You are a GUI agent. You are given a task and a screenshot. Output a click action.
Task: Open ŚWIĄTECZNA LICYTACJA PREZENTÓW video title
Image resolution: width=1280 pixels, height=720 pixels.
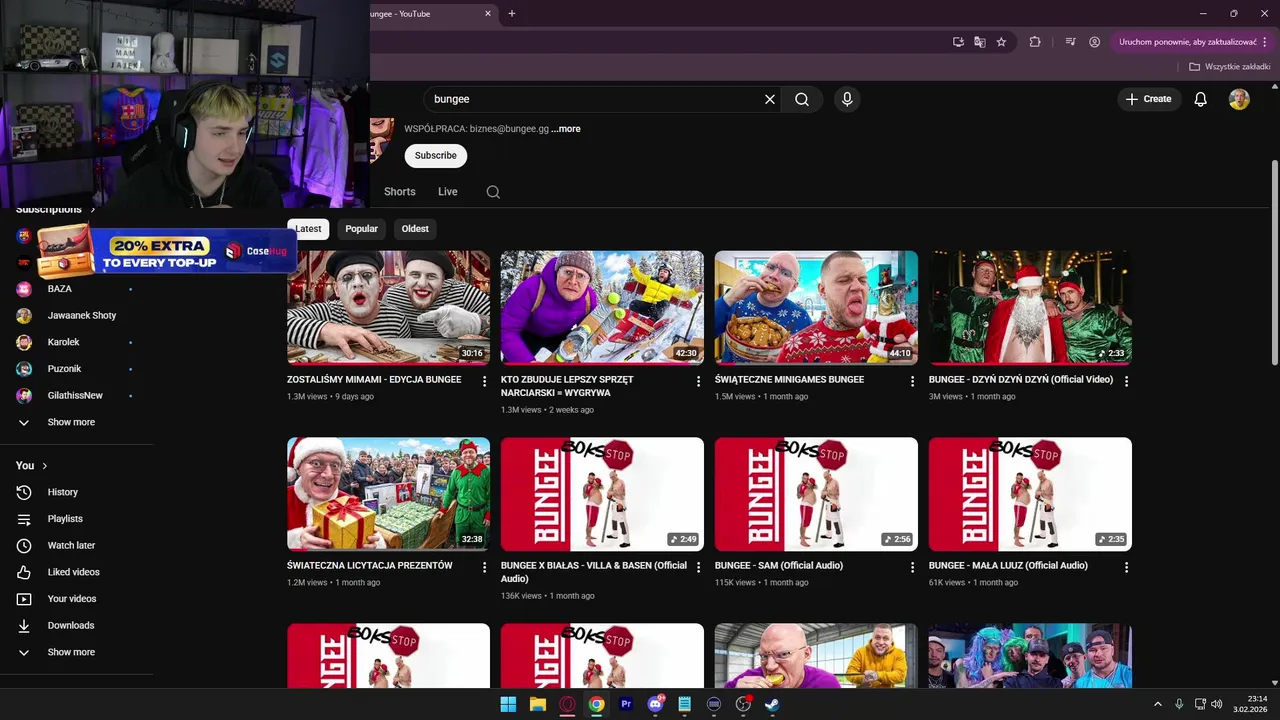370,566
